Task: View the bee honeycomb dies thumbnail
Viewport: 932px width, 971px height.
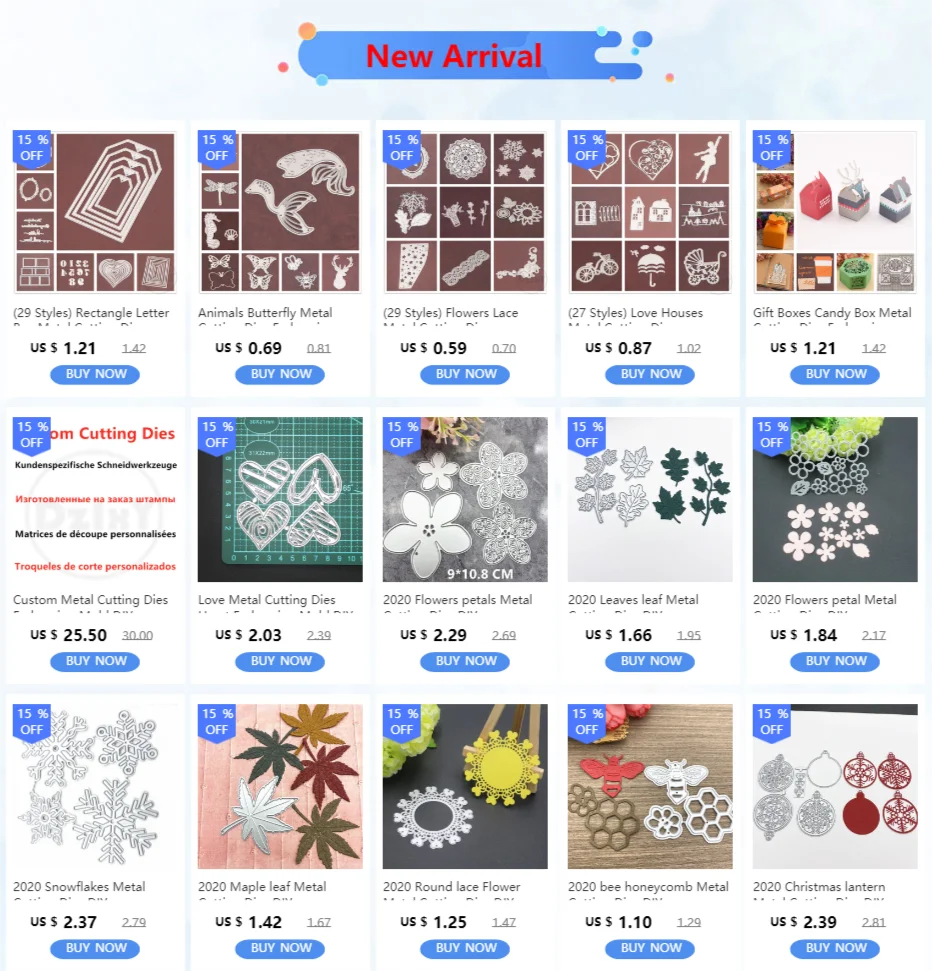Action: (650, 786)
